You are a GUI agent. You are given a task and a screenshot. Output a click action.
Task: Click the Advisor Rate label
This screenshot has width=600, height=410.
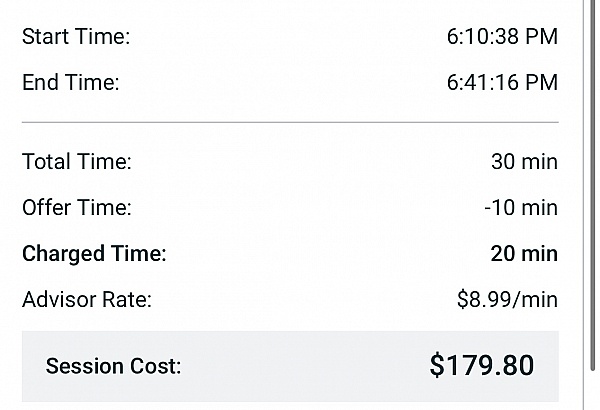[x=86, y=299]
